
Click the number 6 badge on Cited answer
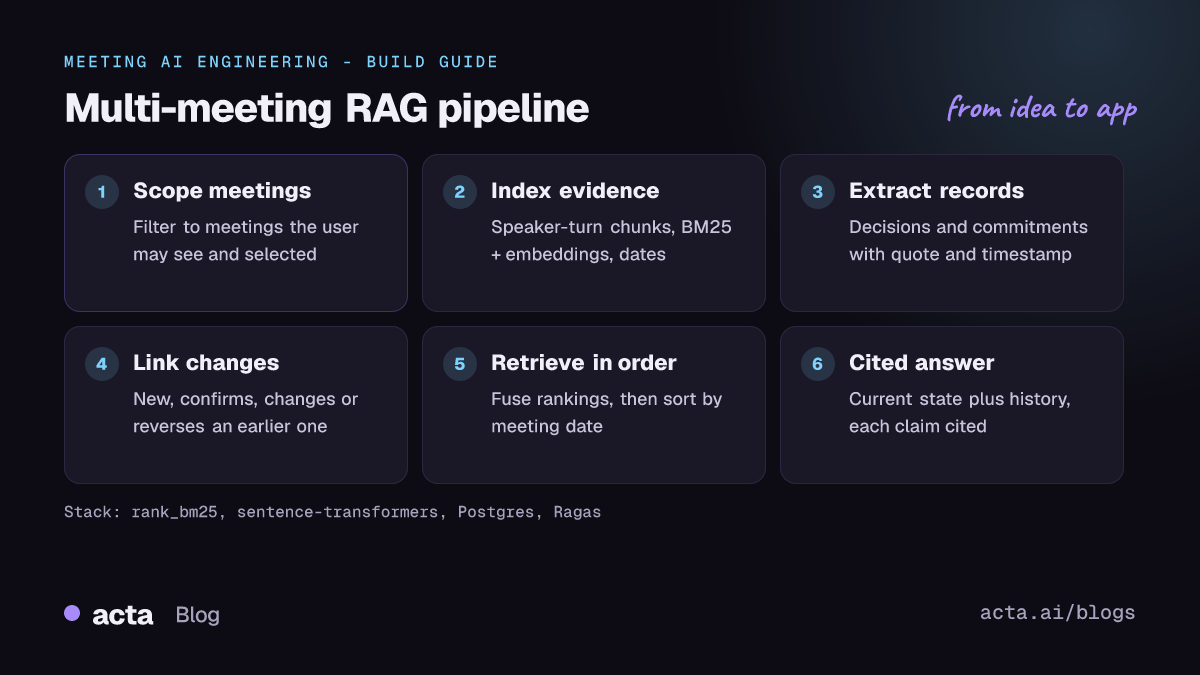point(818,364)
